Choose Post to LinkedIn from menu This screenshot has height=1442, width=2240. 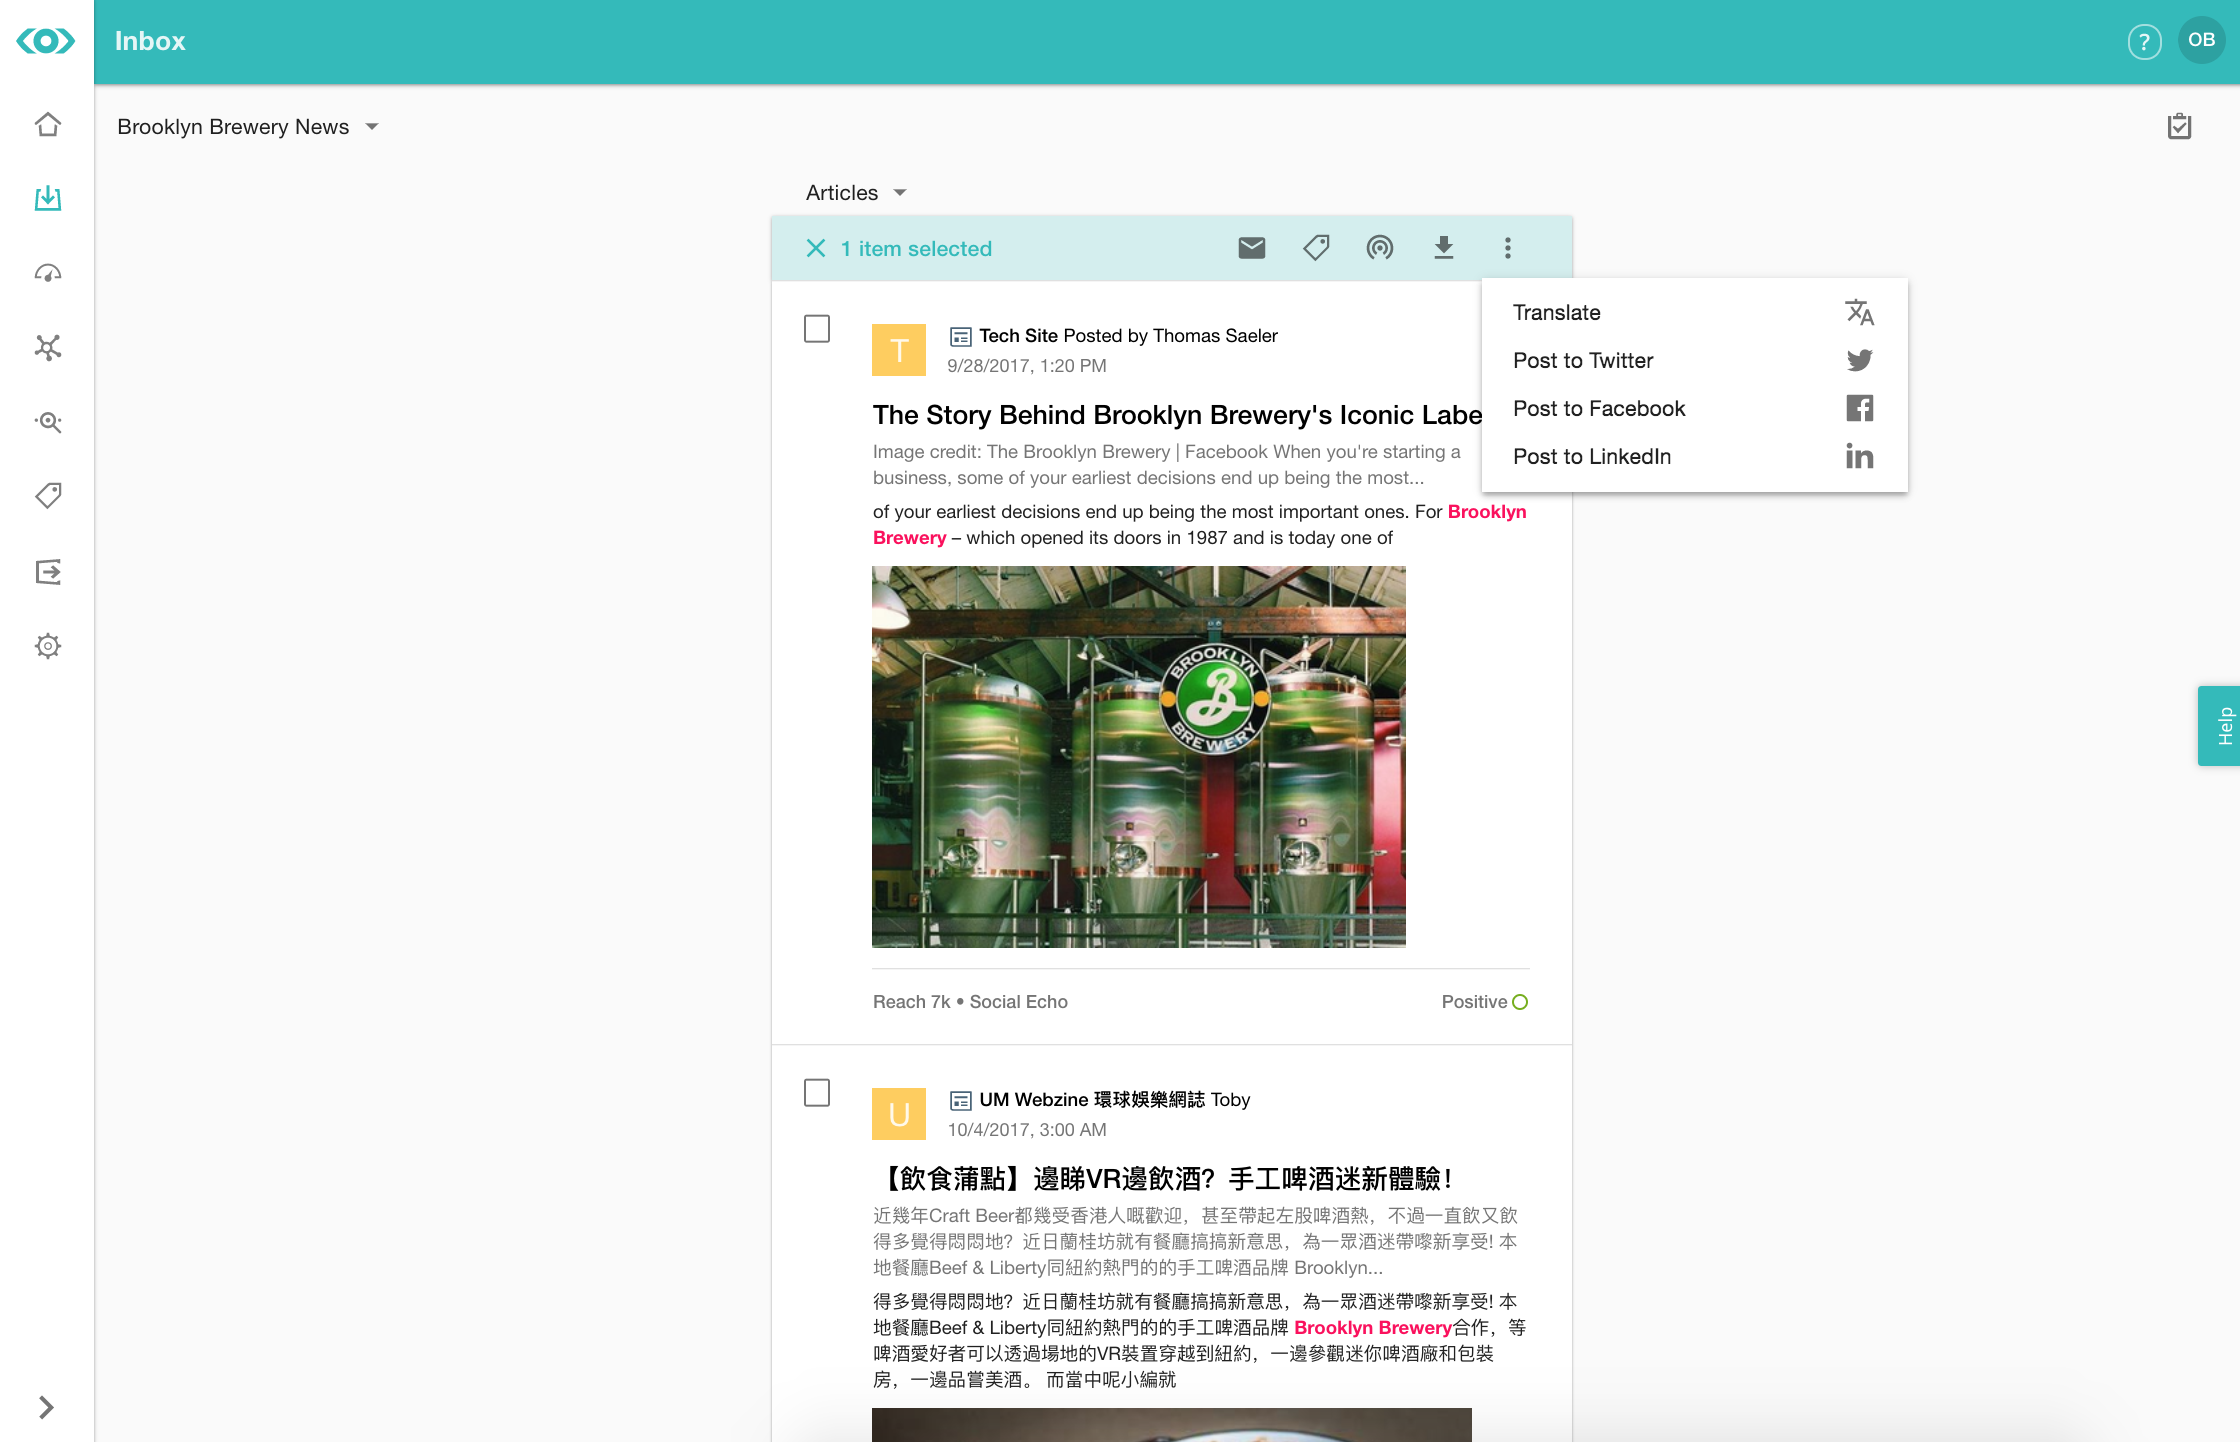[x=1694, y=457]
